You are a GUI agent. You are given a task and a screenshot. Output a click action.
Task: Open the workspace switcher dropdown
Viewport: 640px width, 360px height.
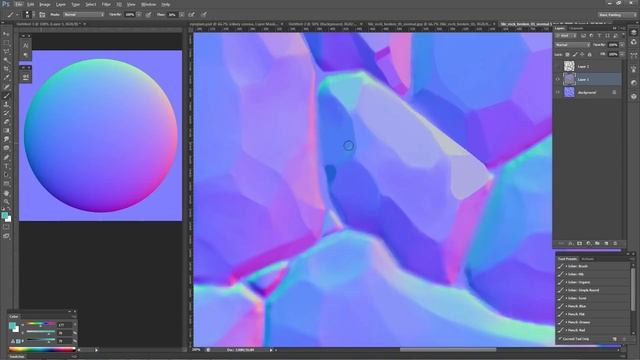coord(616,15)
